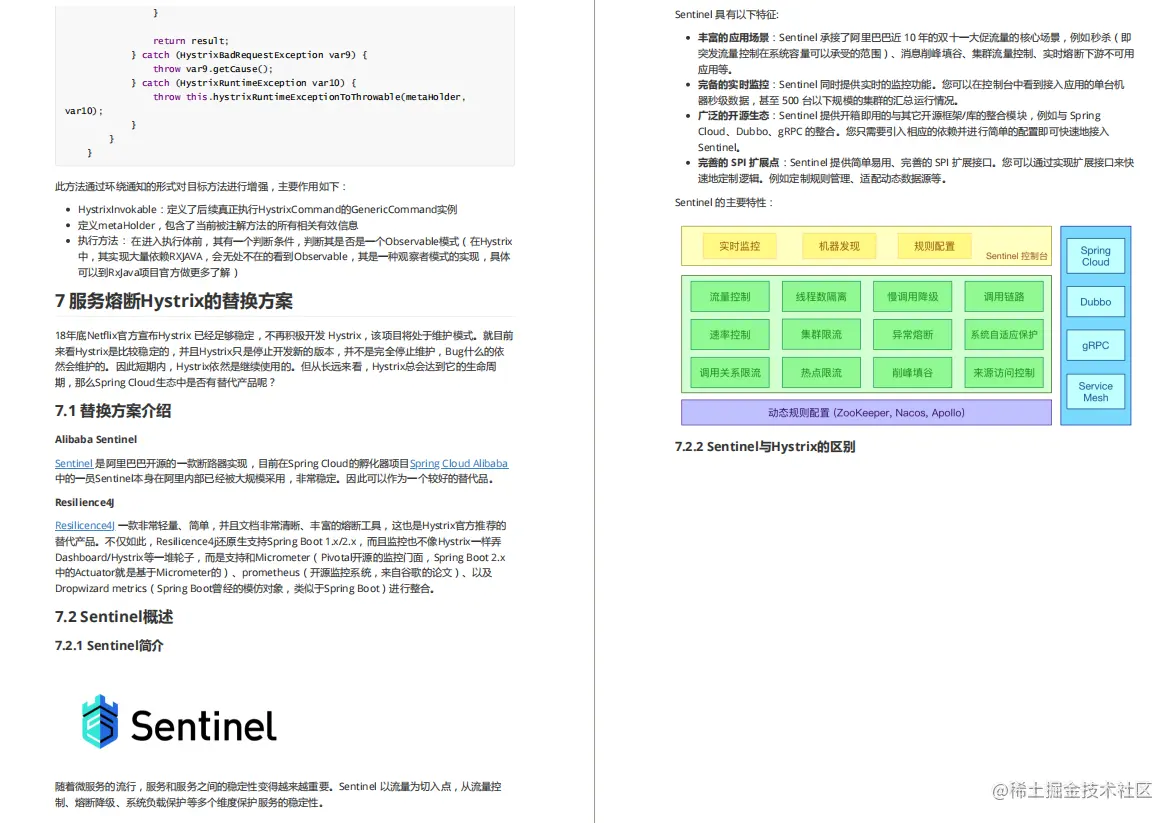Select the 流量控制 feature block

pyautogui.click(x=730, y=297)
